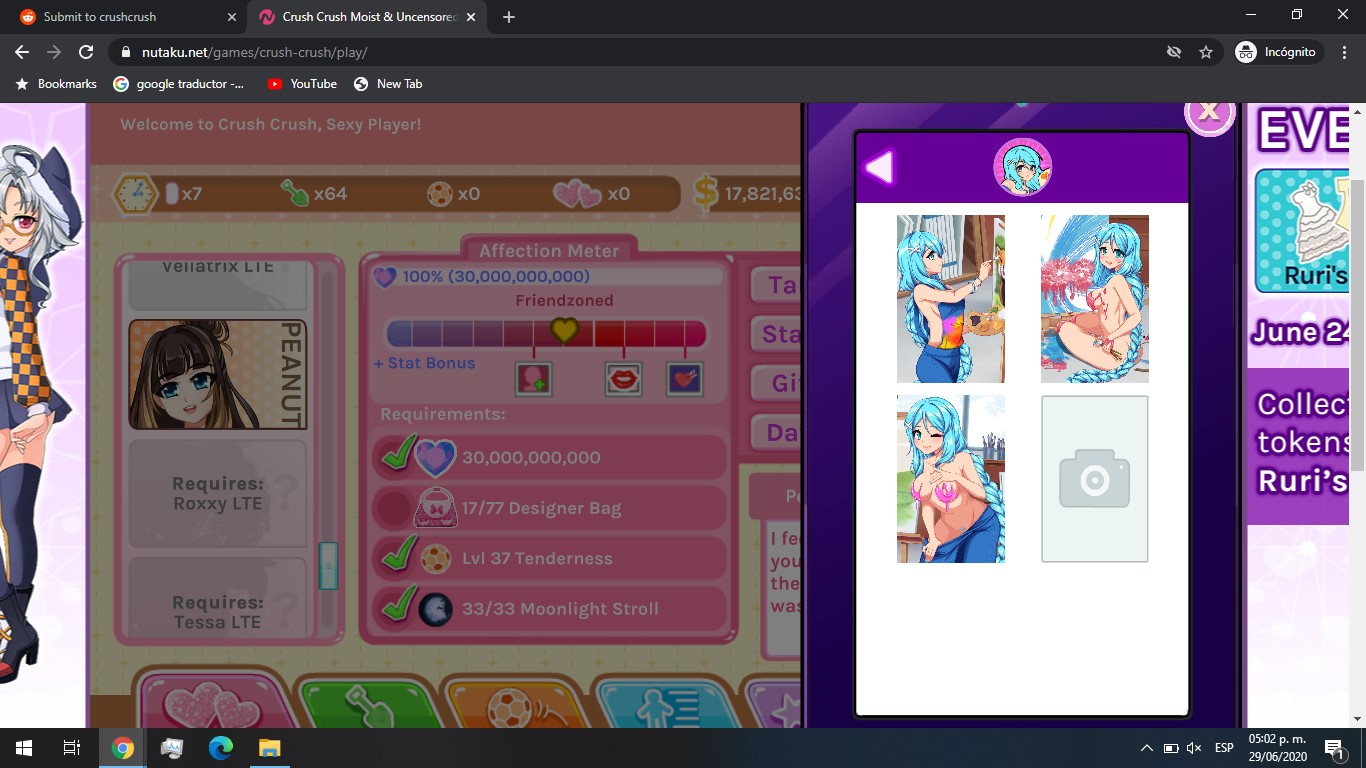1366x768 pixels.
Task: Open the New Tab bookmark
Action: [388, 84]
